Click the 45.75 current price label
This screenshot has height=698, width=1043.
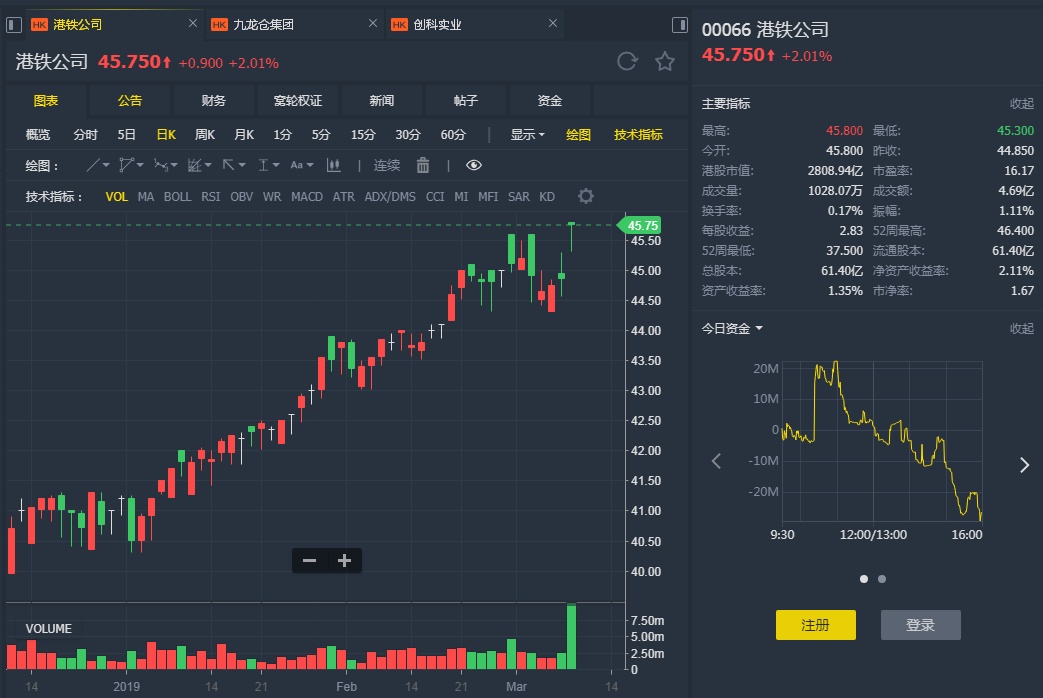[639, 226]
